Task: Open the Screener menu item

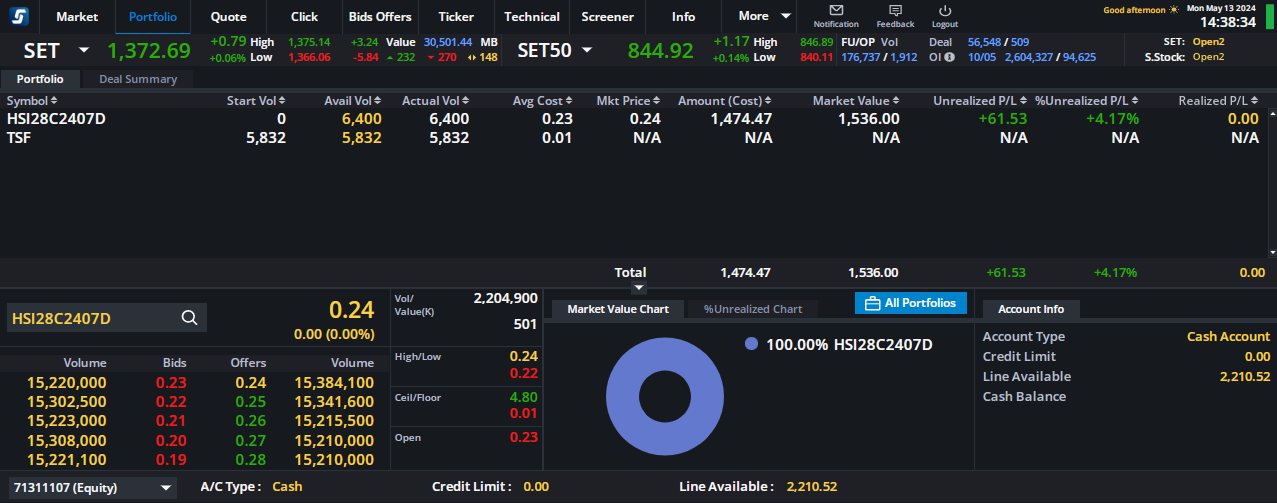Action: pyautogui.click(x=607, y=16)
